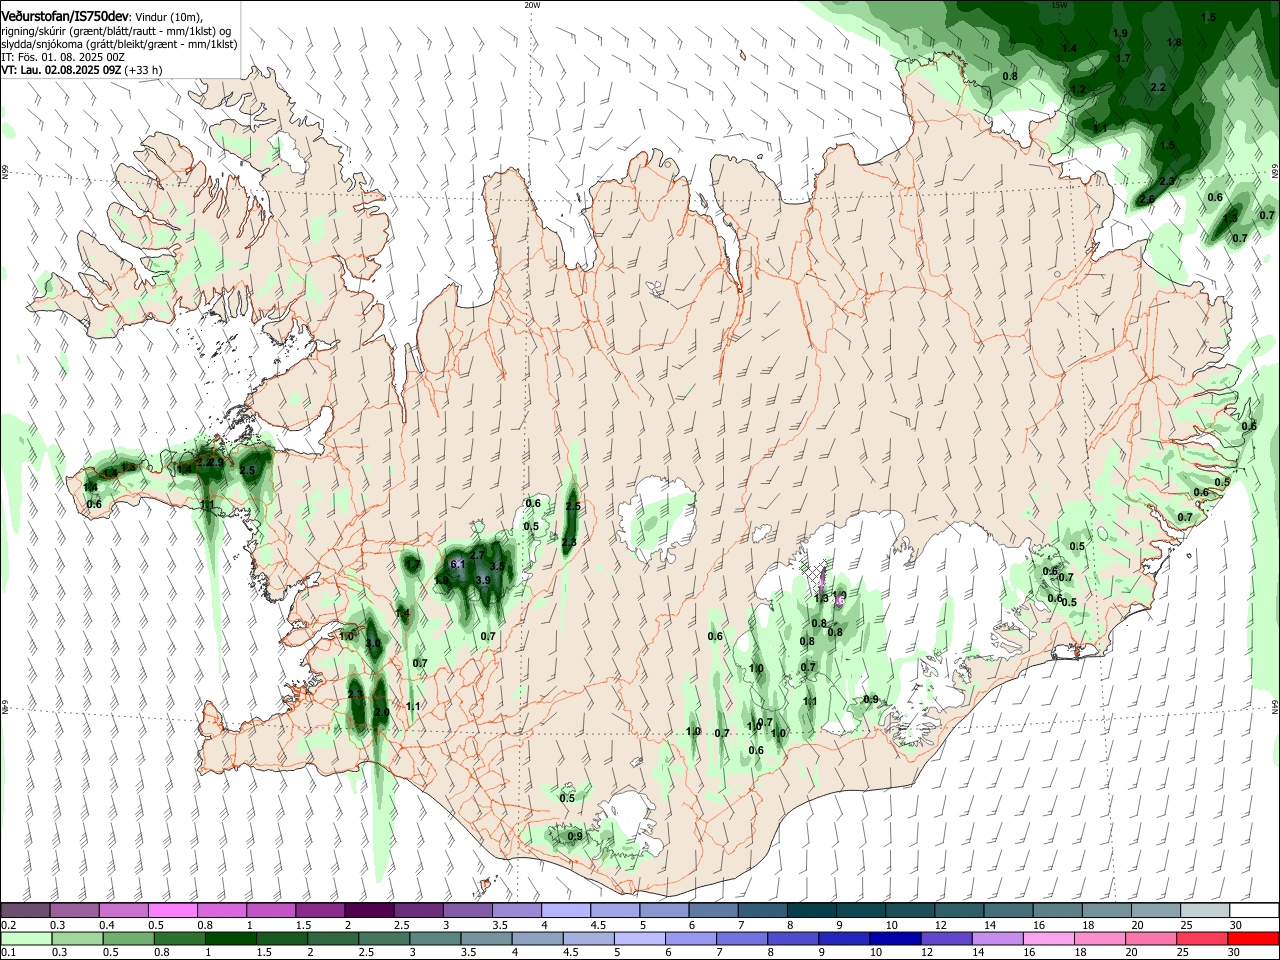Click the "1.8" value in the northeast rain band
Viewport: 1280px width, 960px height.
click(1174, 42)
